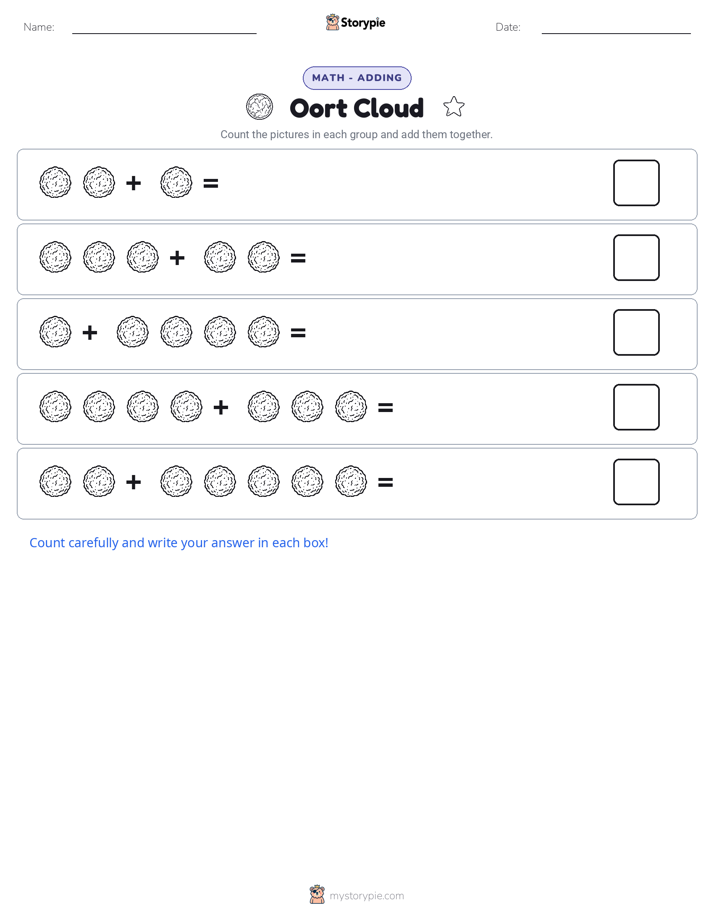This screenshot has height=924, width=714.
Task: Select the answer box in the third row
Action: coord(636,332)
